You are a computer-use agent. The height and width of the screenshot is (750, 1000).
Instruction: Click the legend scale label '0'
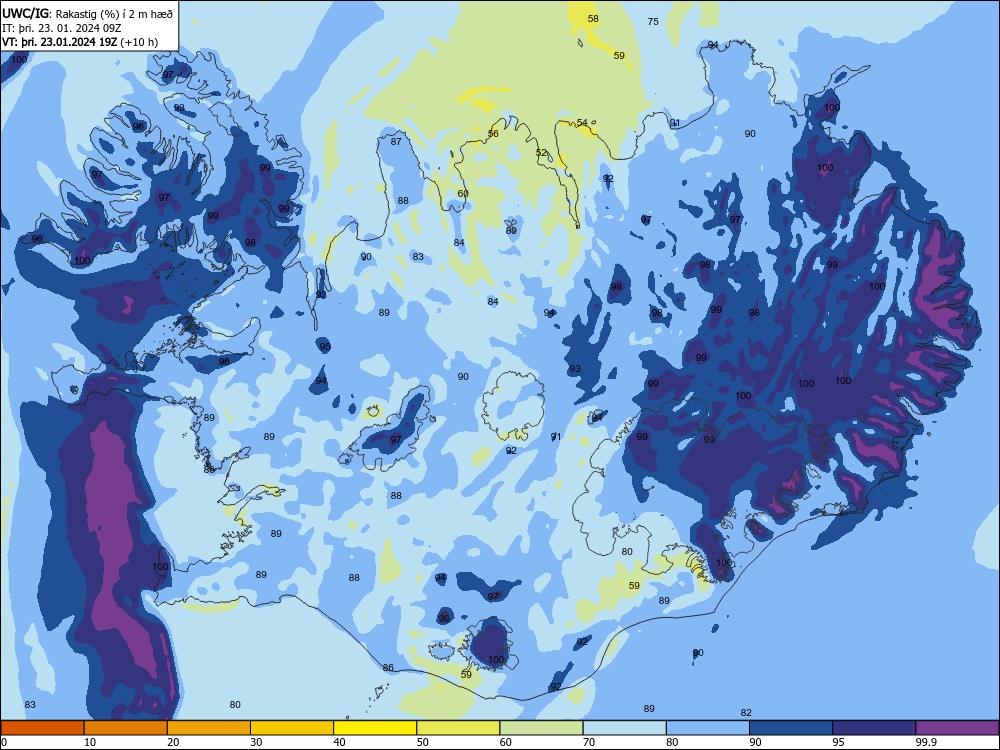click(x=4, y=742)
